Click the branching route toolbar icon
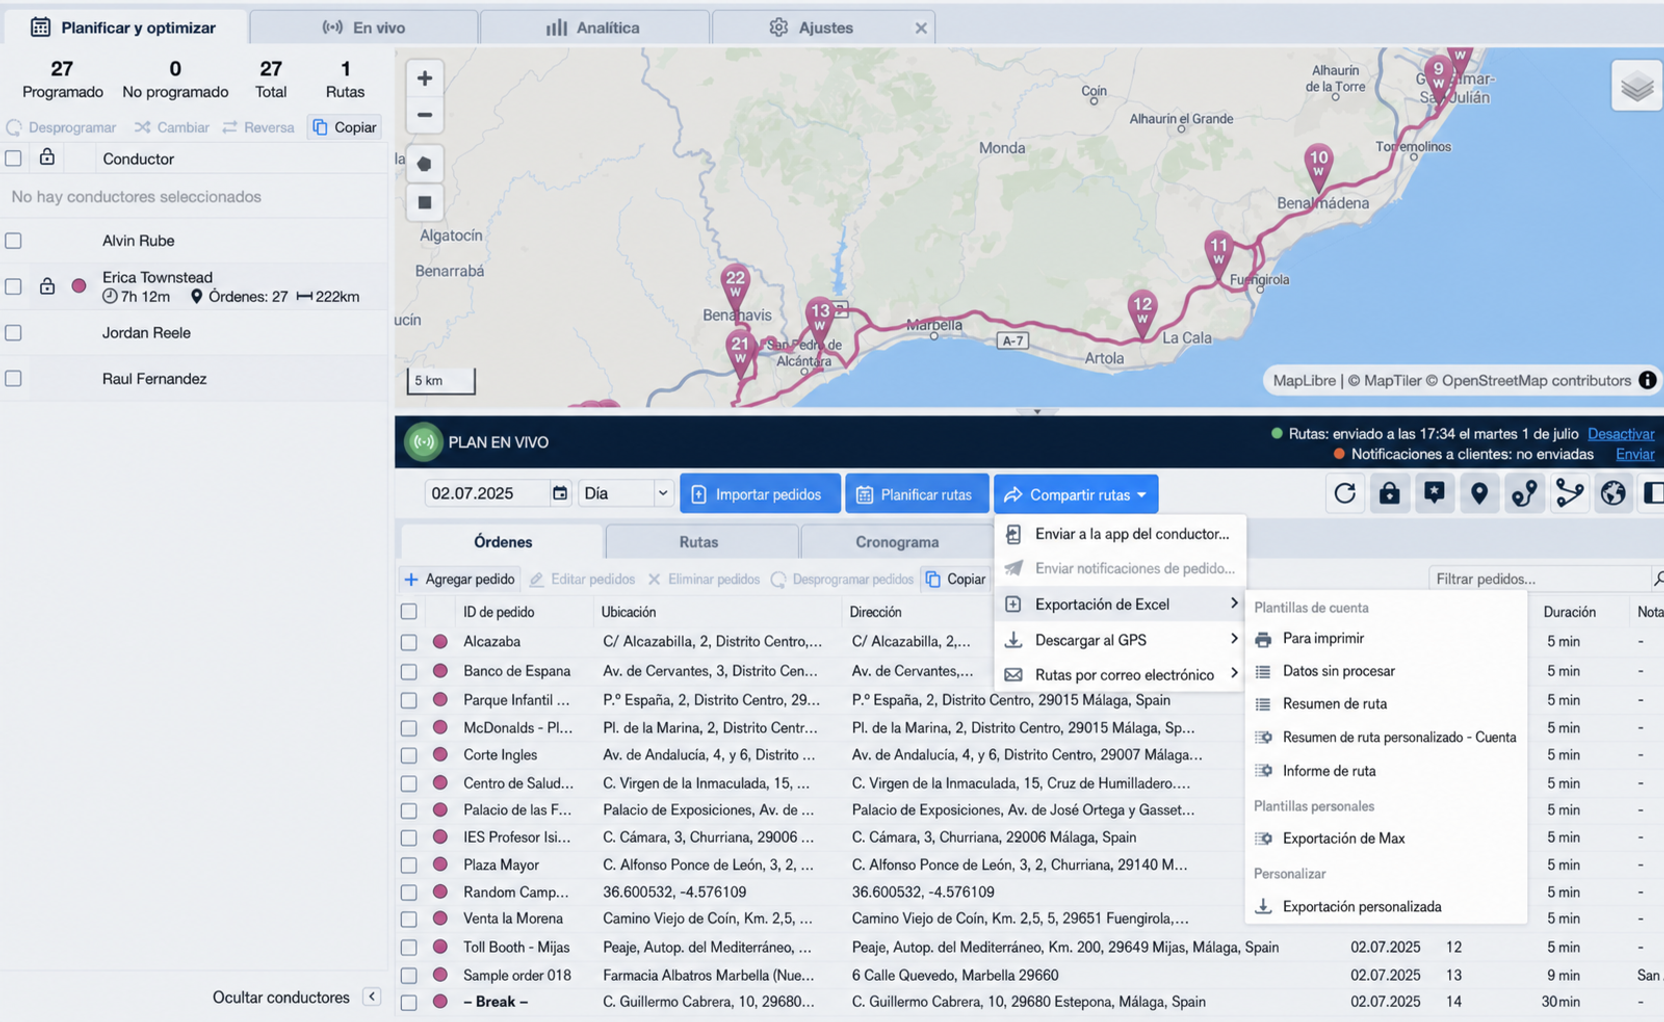The image size is (1664, 1022). (1569, 493)
